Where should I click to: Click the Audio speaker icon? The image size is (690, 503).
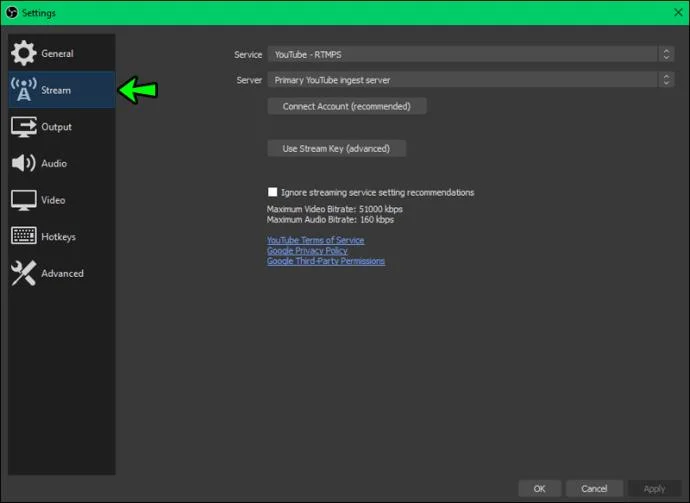(23, 163)
